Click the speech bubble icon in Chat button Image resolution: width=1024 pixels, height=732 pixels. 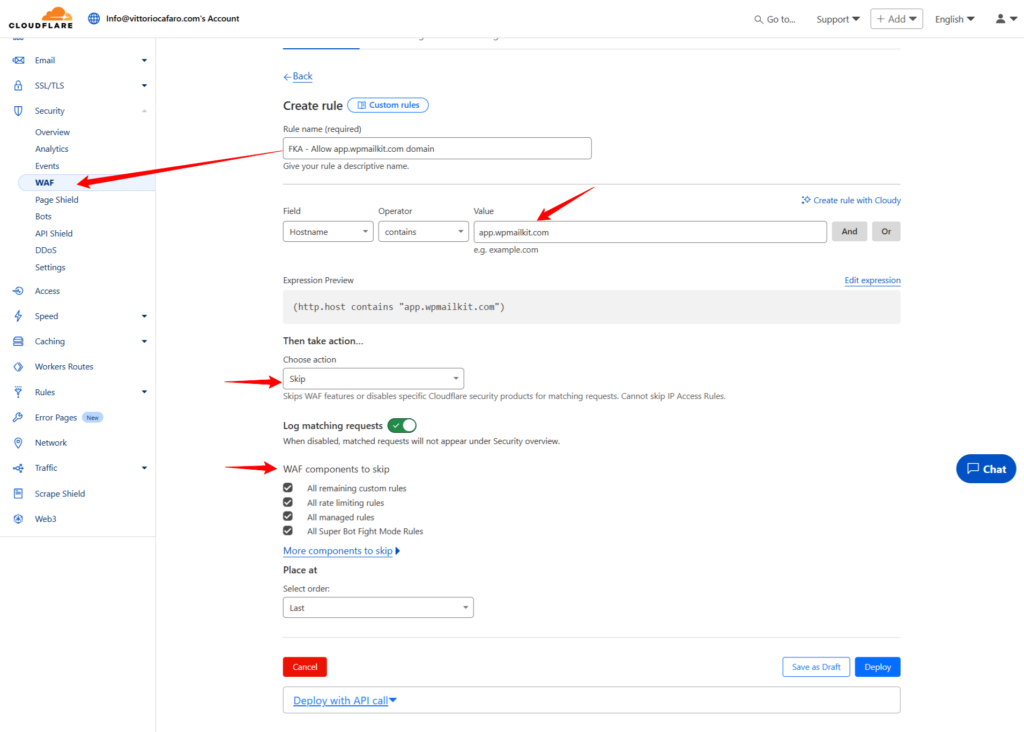tap(973, 468)
